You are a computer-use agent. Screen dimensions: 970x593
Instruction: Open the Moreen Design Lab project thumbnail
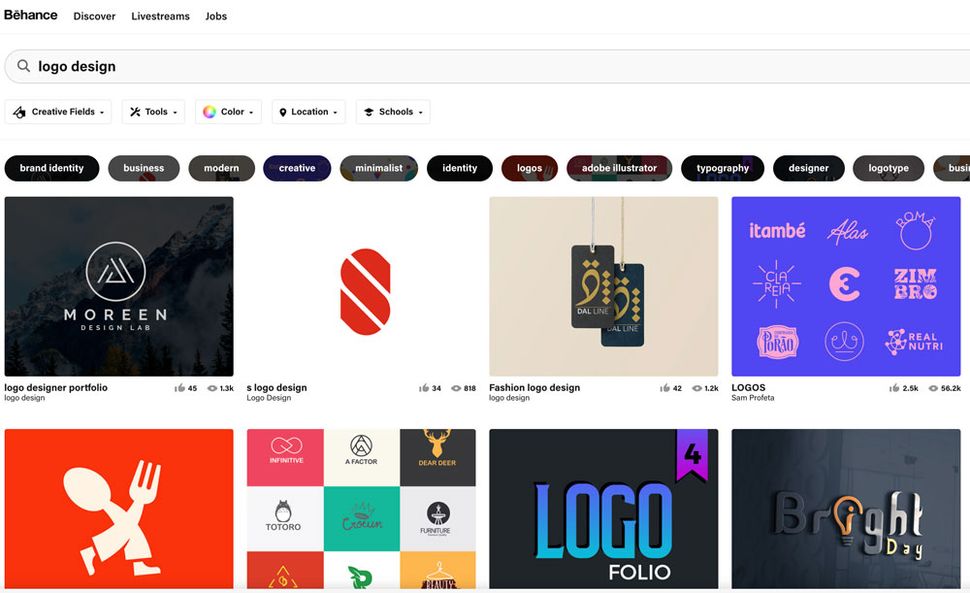tap(119, 286)
